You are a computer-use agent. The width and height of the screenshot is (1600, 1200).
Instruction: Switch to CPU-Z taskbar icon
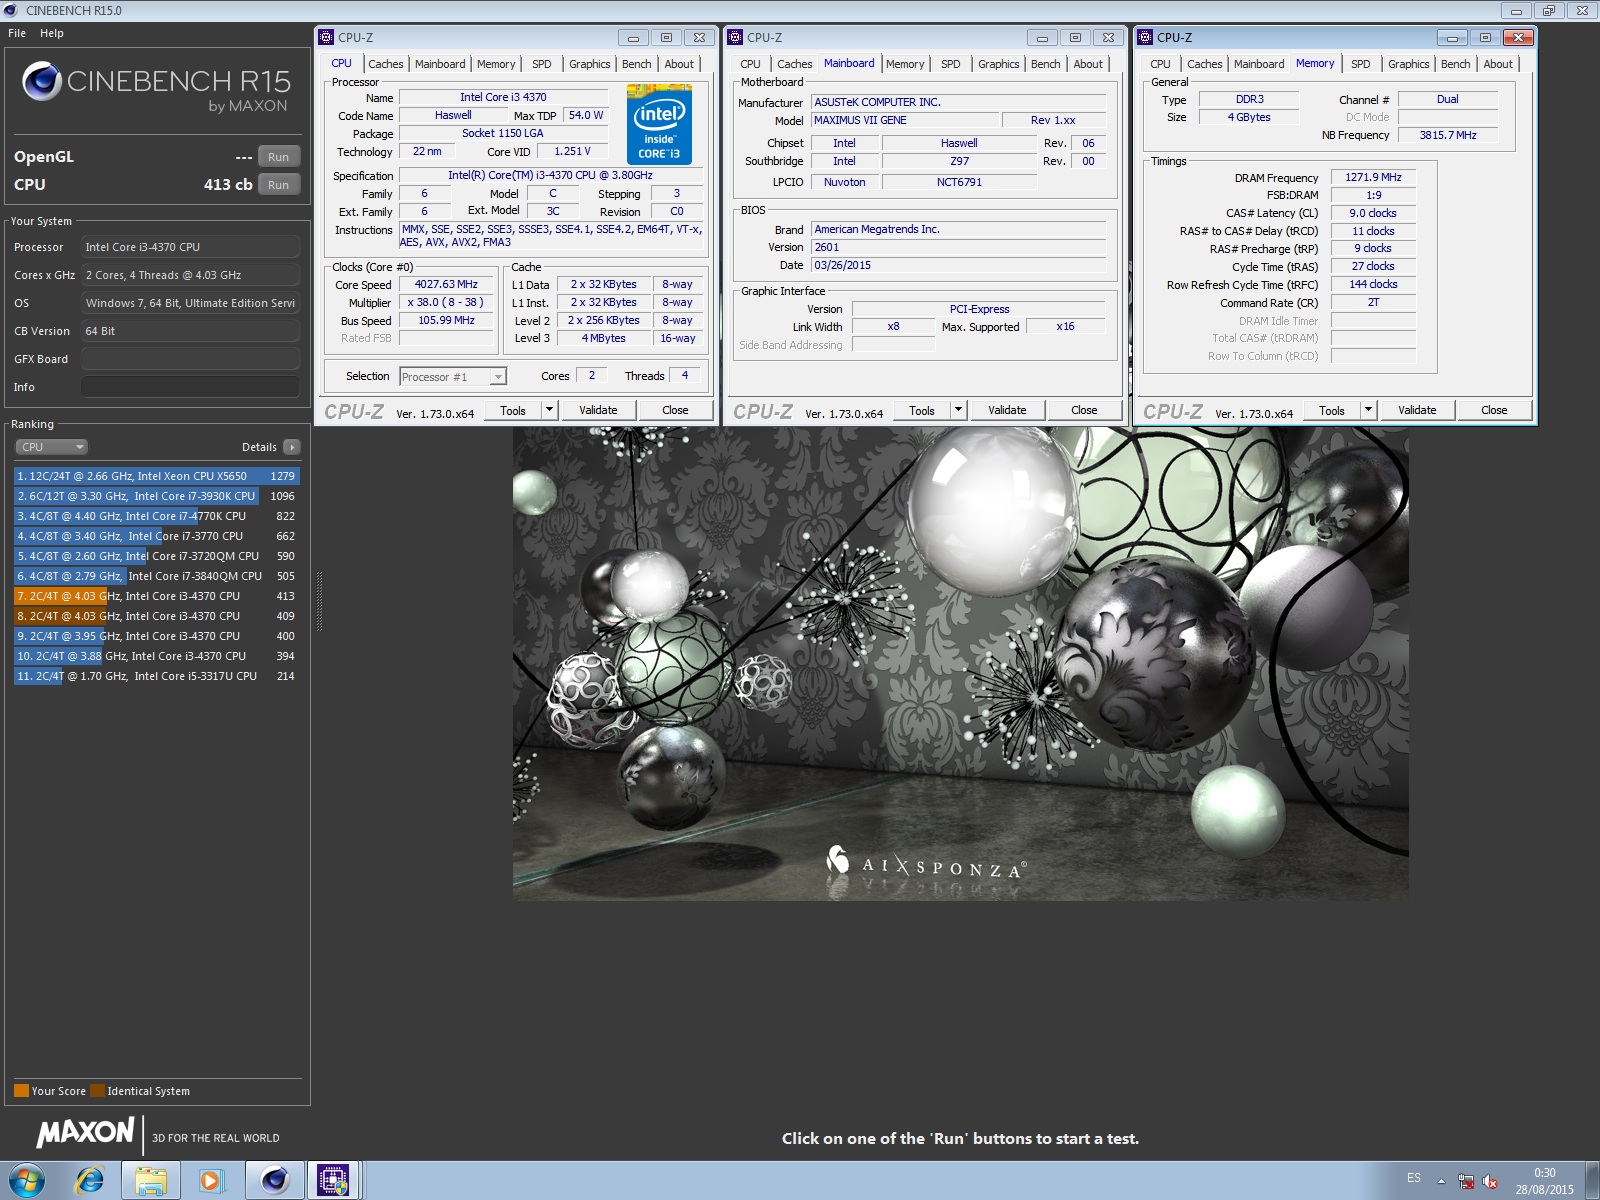pos(333,1181)
